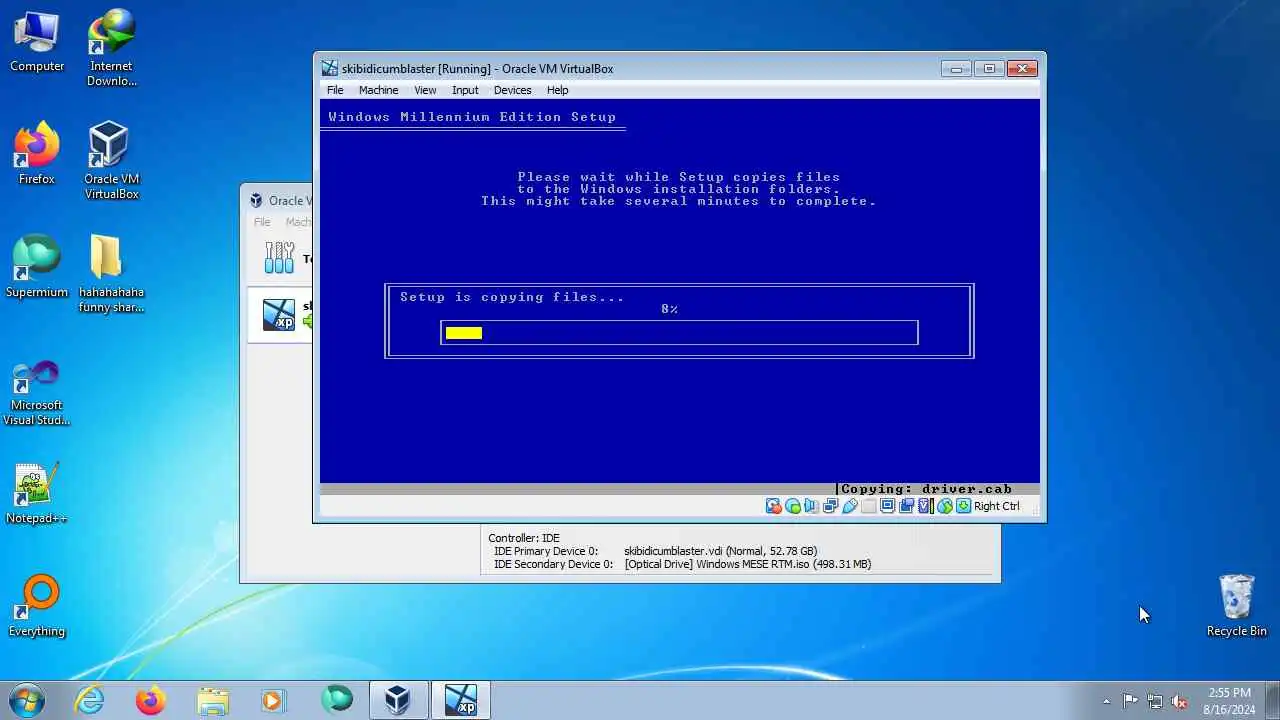
Task: Click the 8% progress percentage text
Action: point(670,309)
